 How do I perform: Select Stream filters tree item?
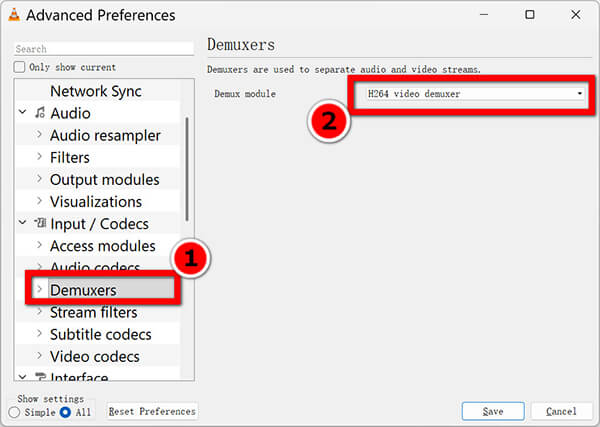pyautogui.click(x=93, y=313)
